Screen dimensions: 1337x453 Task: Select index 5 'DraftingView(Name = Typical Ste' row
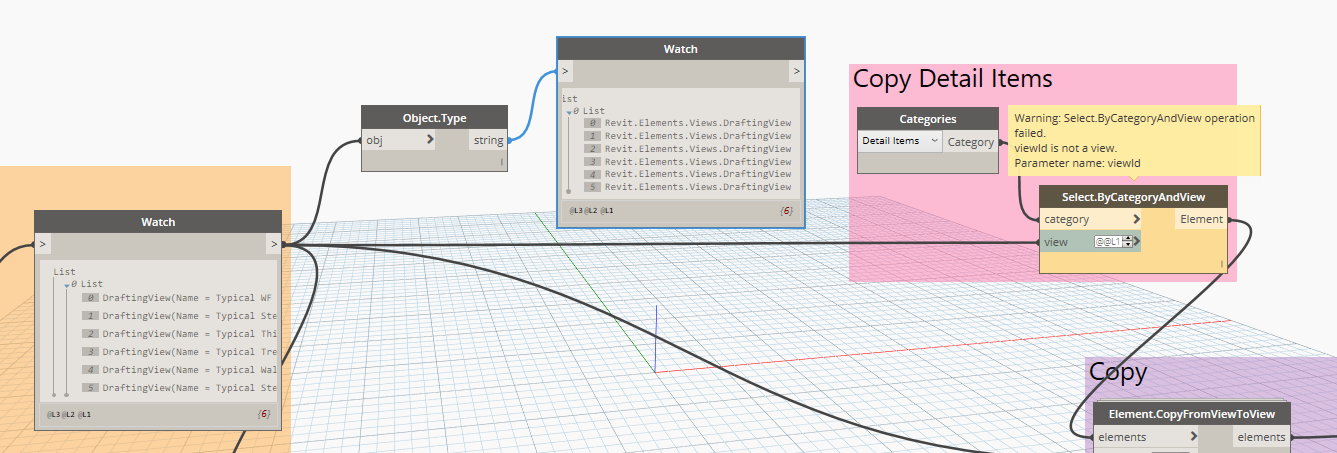tap(177, 388)
